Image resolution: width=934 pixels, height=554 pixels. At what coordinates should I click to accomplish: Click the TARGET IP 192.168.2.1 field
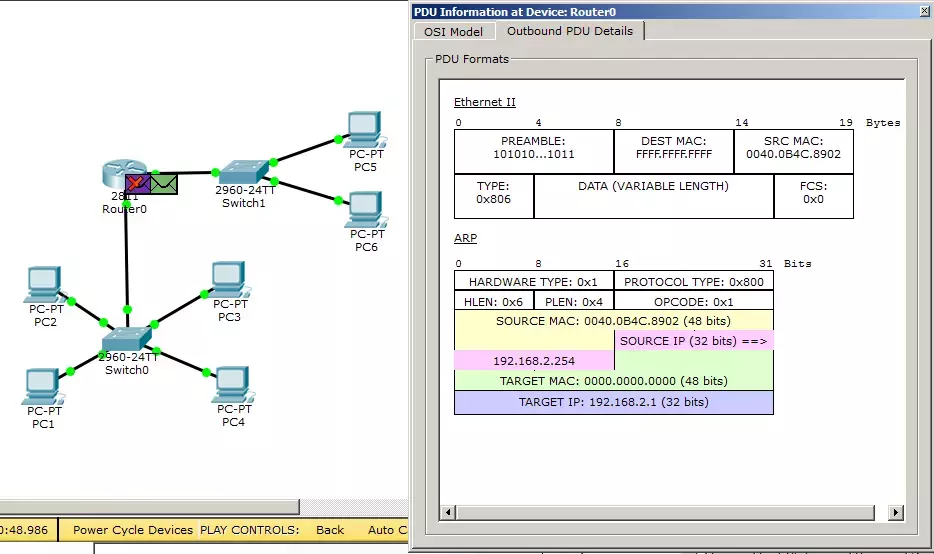coord(614,402)
